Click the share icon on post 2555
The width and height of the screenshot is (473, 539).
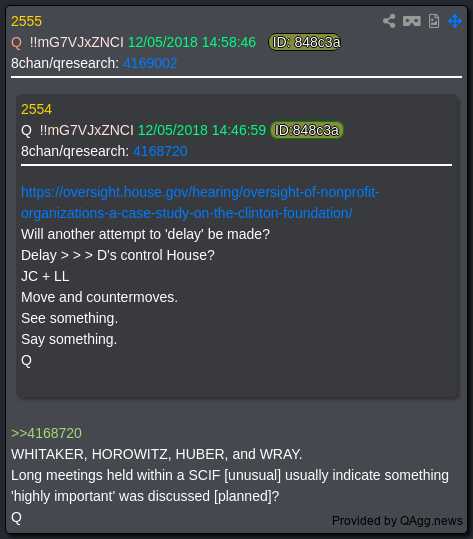389,21
